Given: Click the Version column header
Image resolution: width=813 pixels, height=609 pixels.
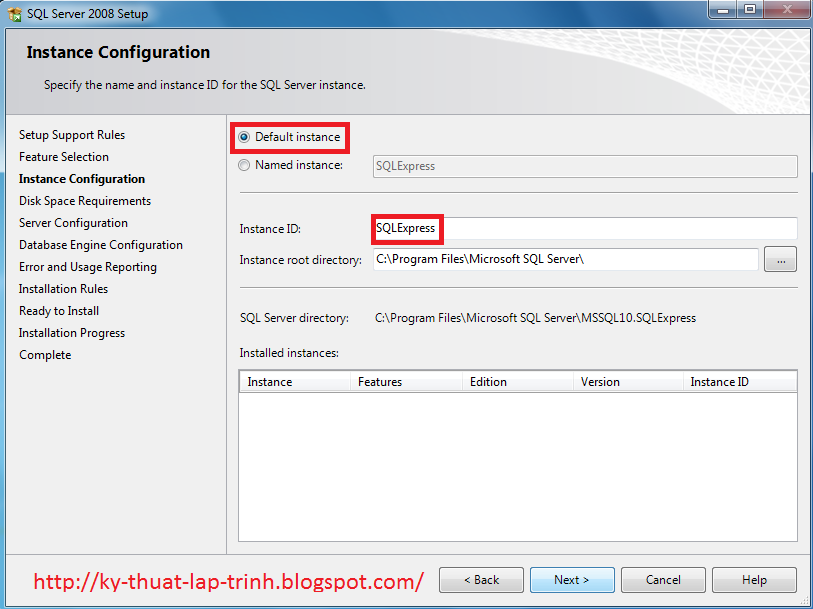Looking at the screenshot, I should 628,382.
